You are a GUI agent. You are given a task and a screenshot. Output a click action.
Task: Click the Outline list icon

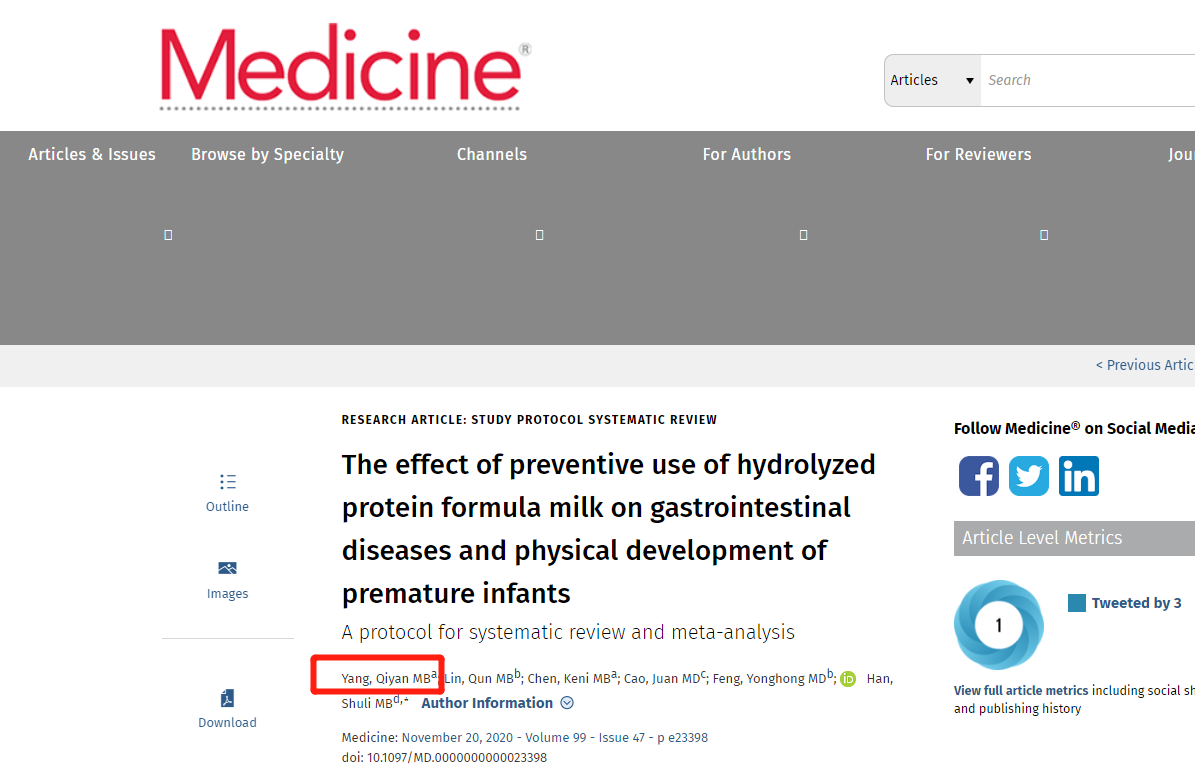click(x=227, y=482)
